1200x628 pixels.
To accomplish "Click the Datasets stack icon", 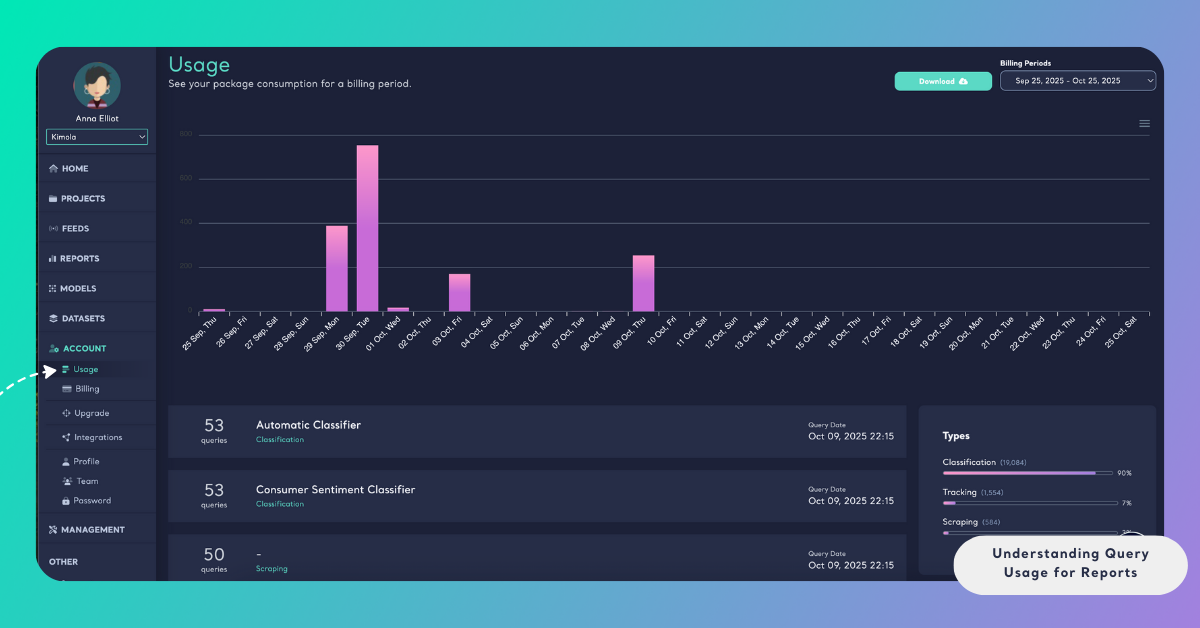I will pyautogui.click(x=55, y=318).
